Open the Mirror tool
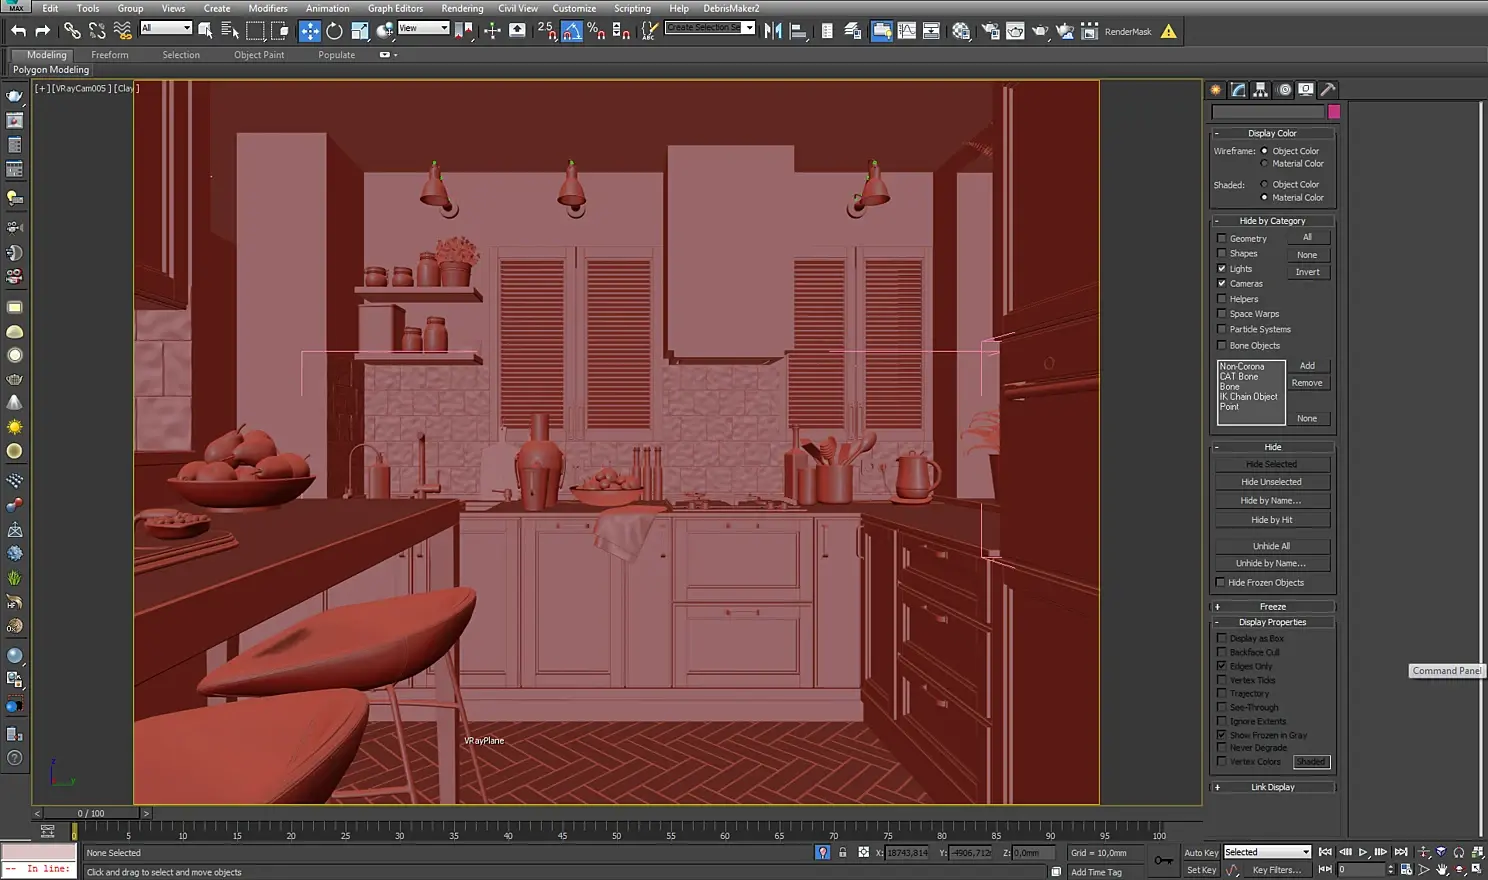The height and width of the screenshot is (880, 1488). coord(773,31)
